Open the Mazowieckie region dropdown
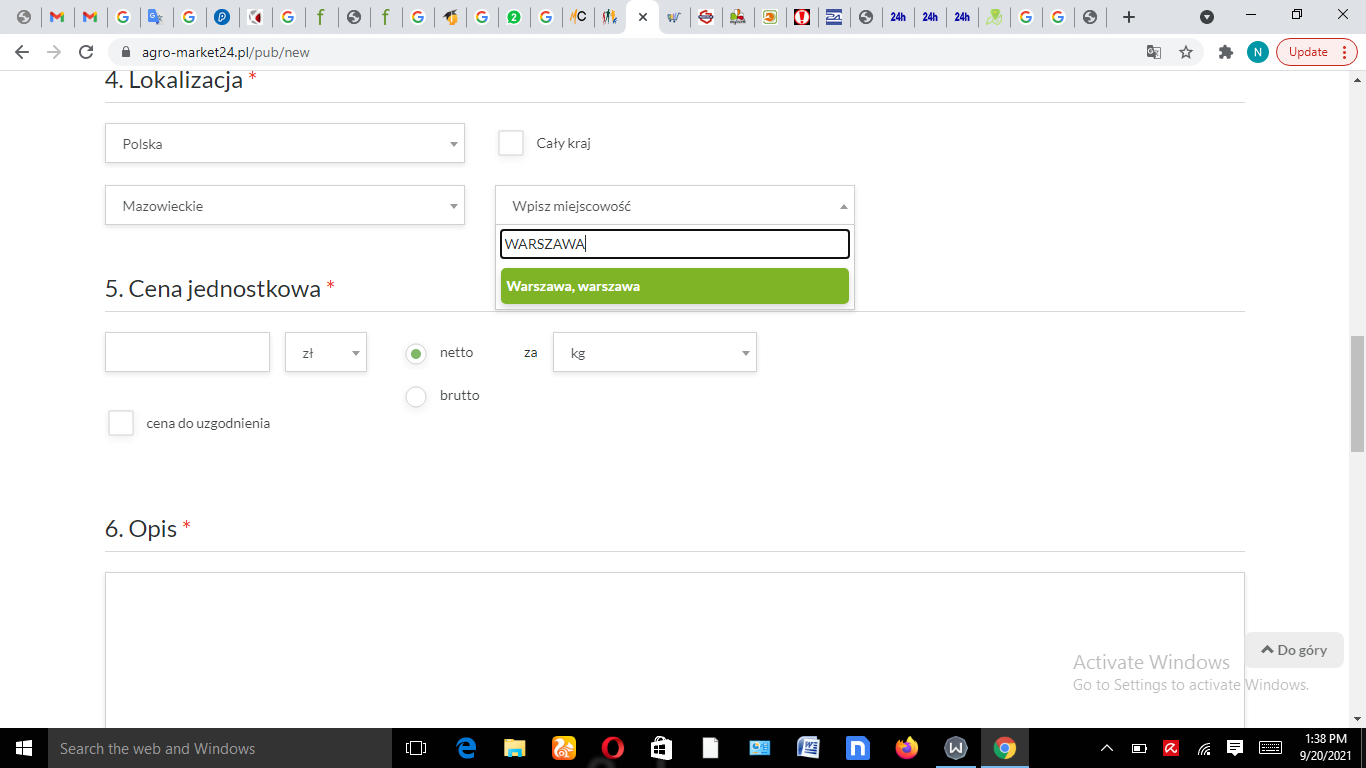This screenshot has height=768, width=1366. pos(285,205)
